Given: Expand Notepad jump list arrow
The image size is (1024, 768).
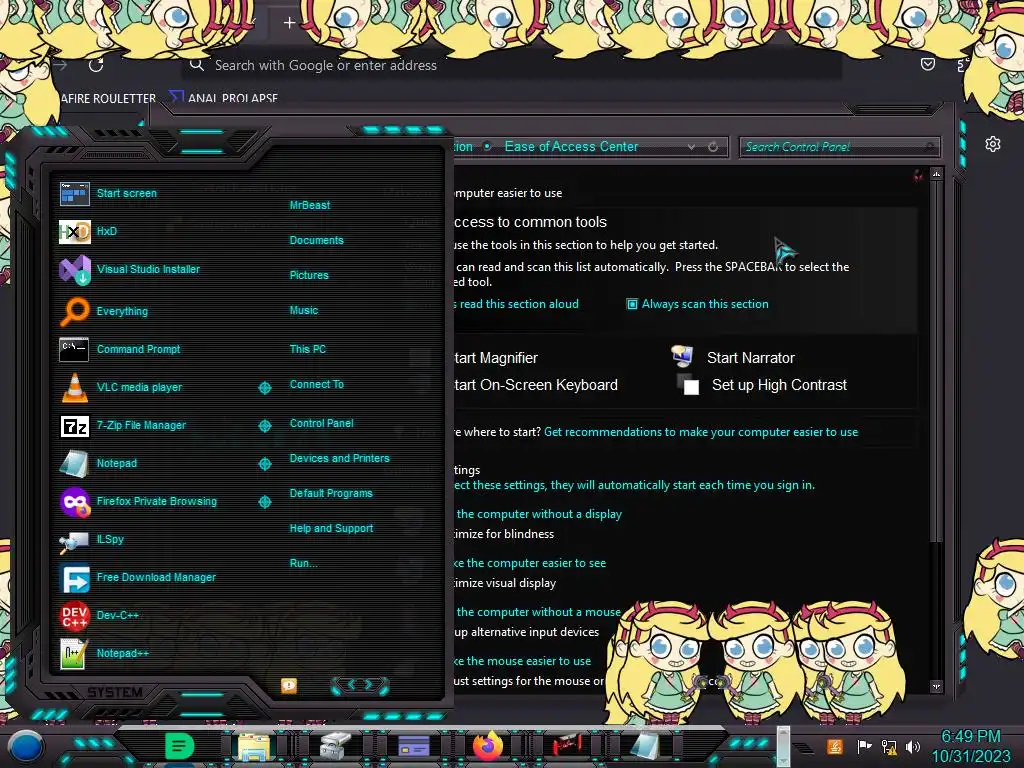Looking at the screenshot, I should pyautogui.click(x=264, y=464).
